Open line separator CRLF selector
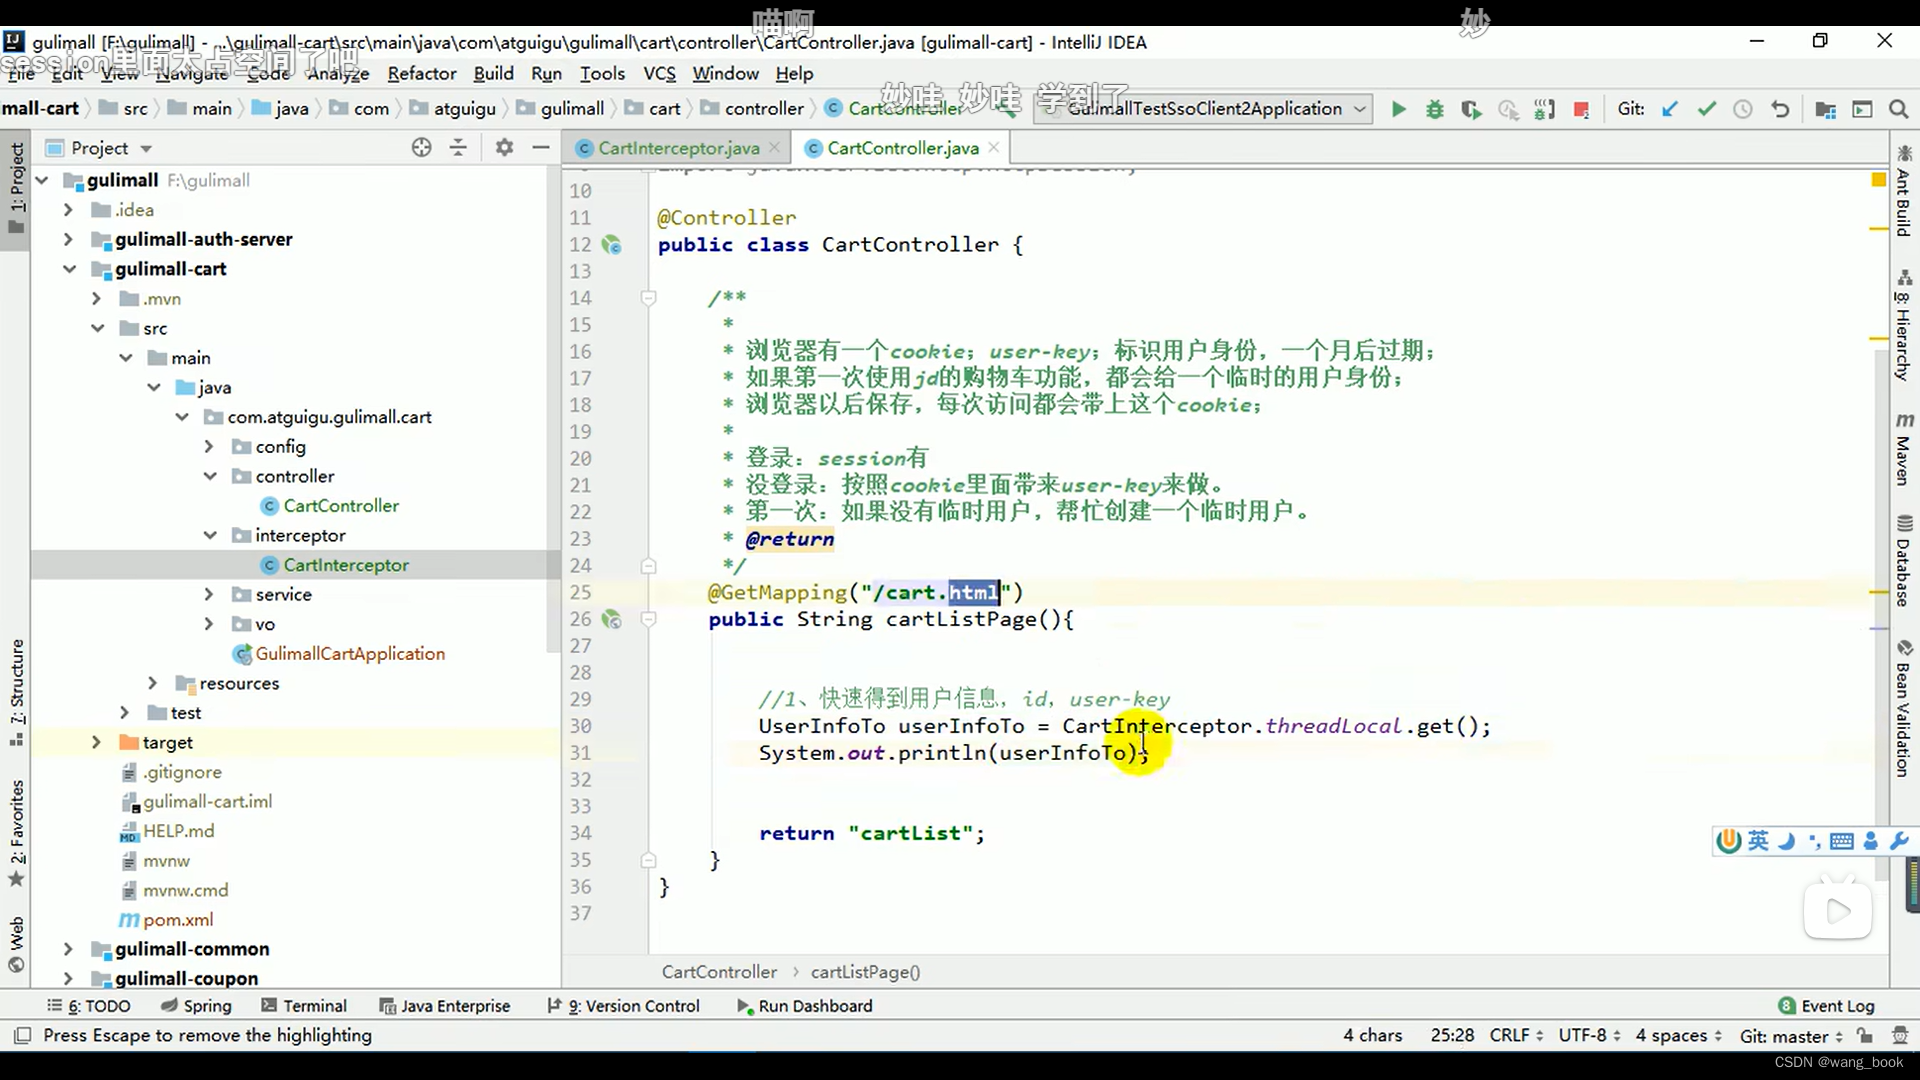 1516,1035
